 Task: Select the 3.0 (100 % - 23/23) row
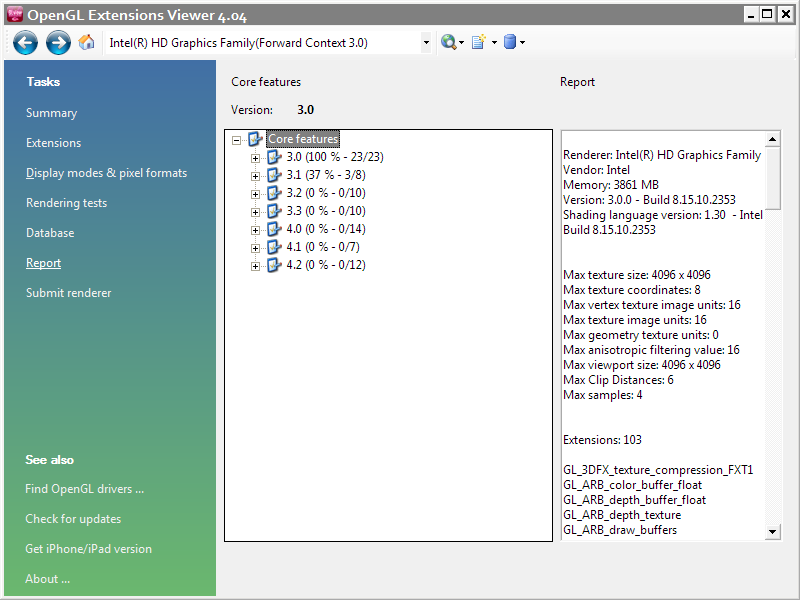335,157
